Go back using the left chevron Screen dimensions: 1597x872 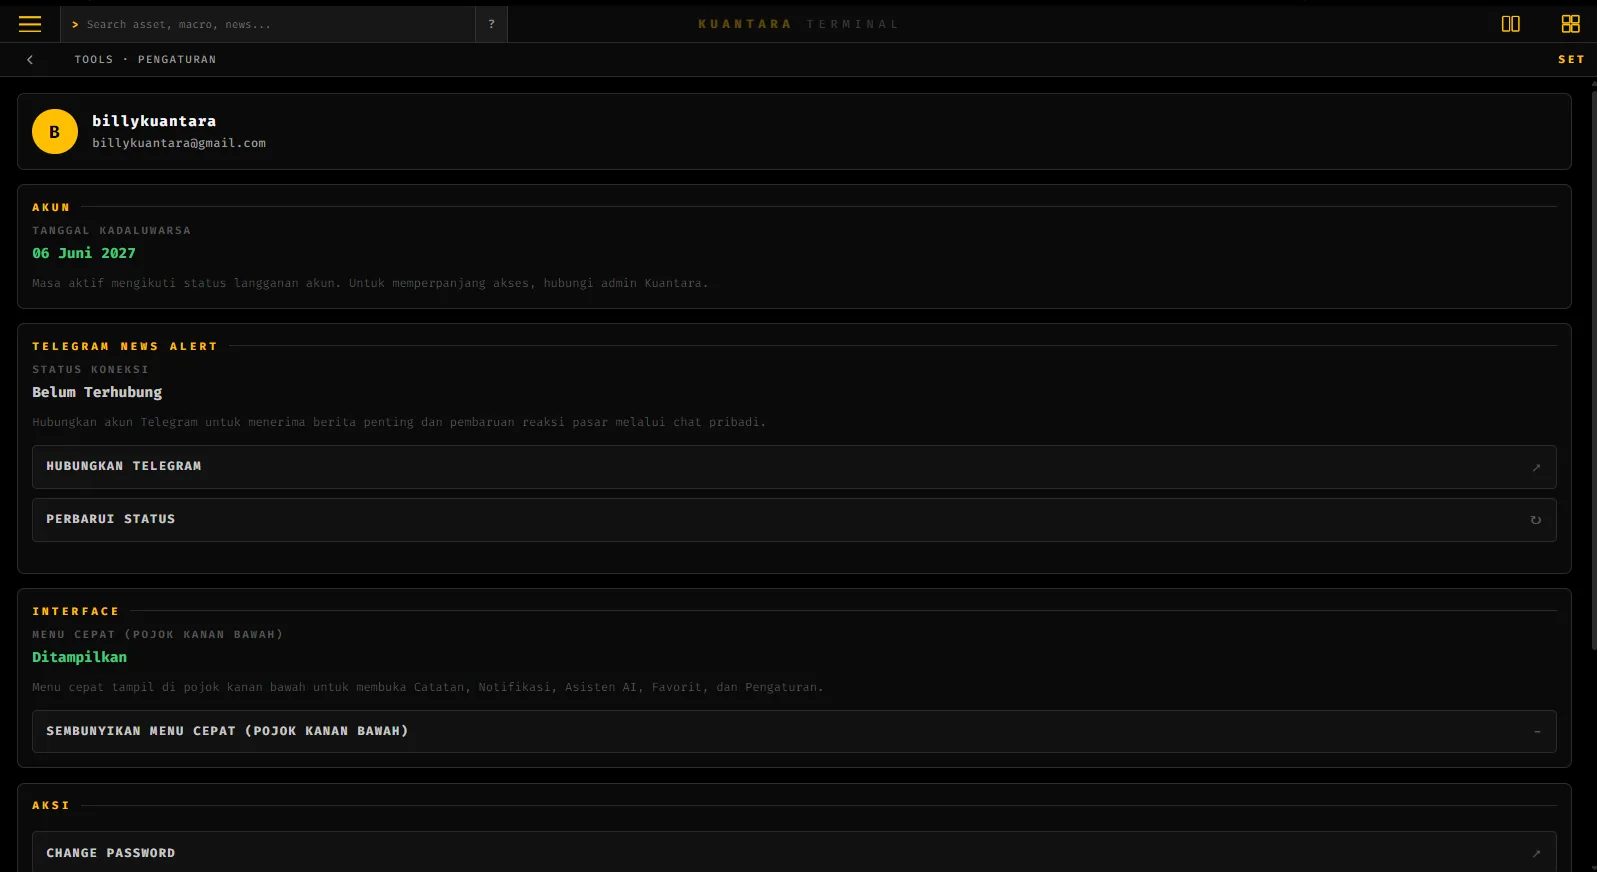click(30, 60)
